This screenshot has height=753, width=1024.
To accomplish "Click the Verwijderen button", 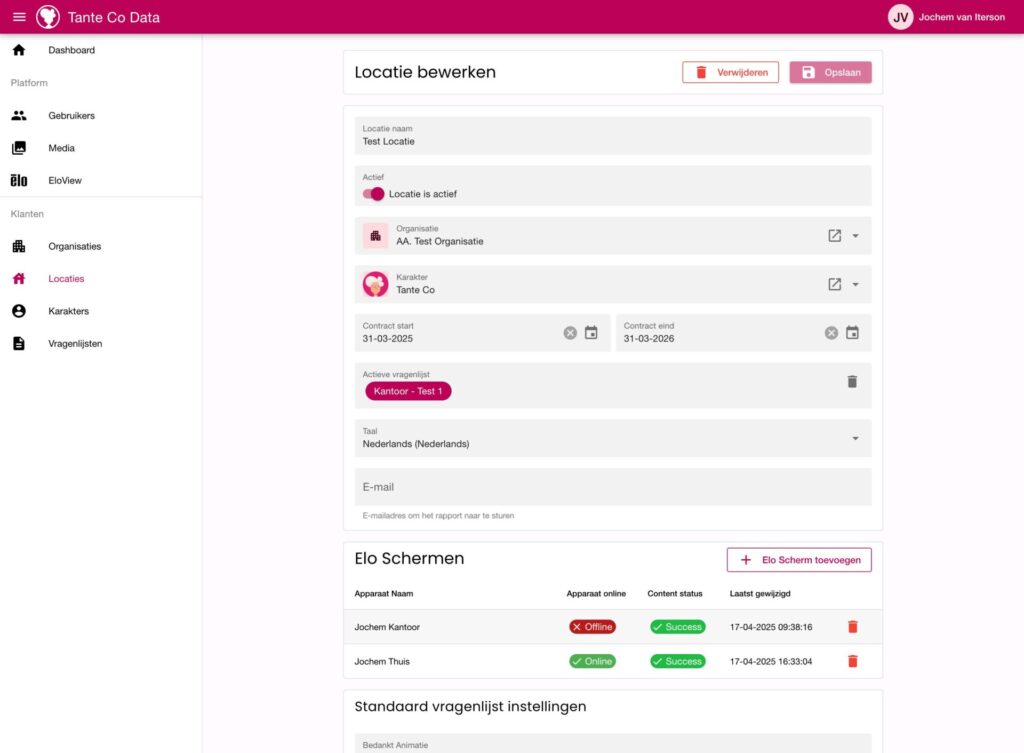I will tap(730, 72).
